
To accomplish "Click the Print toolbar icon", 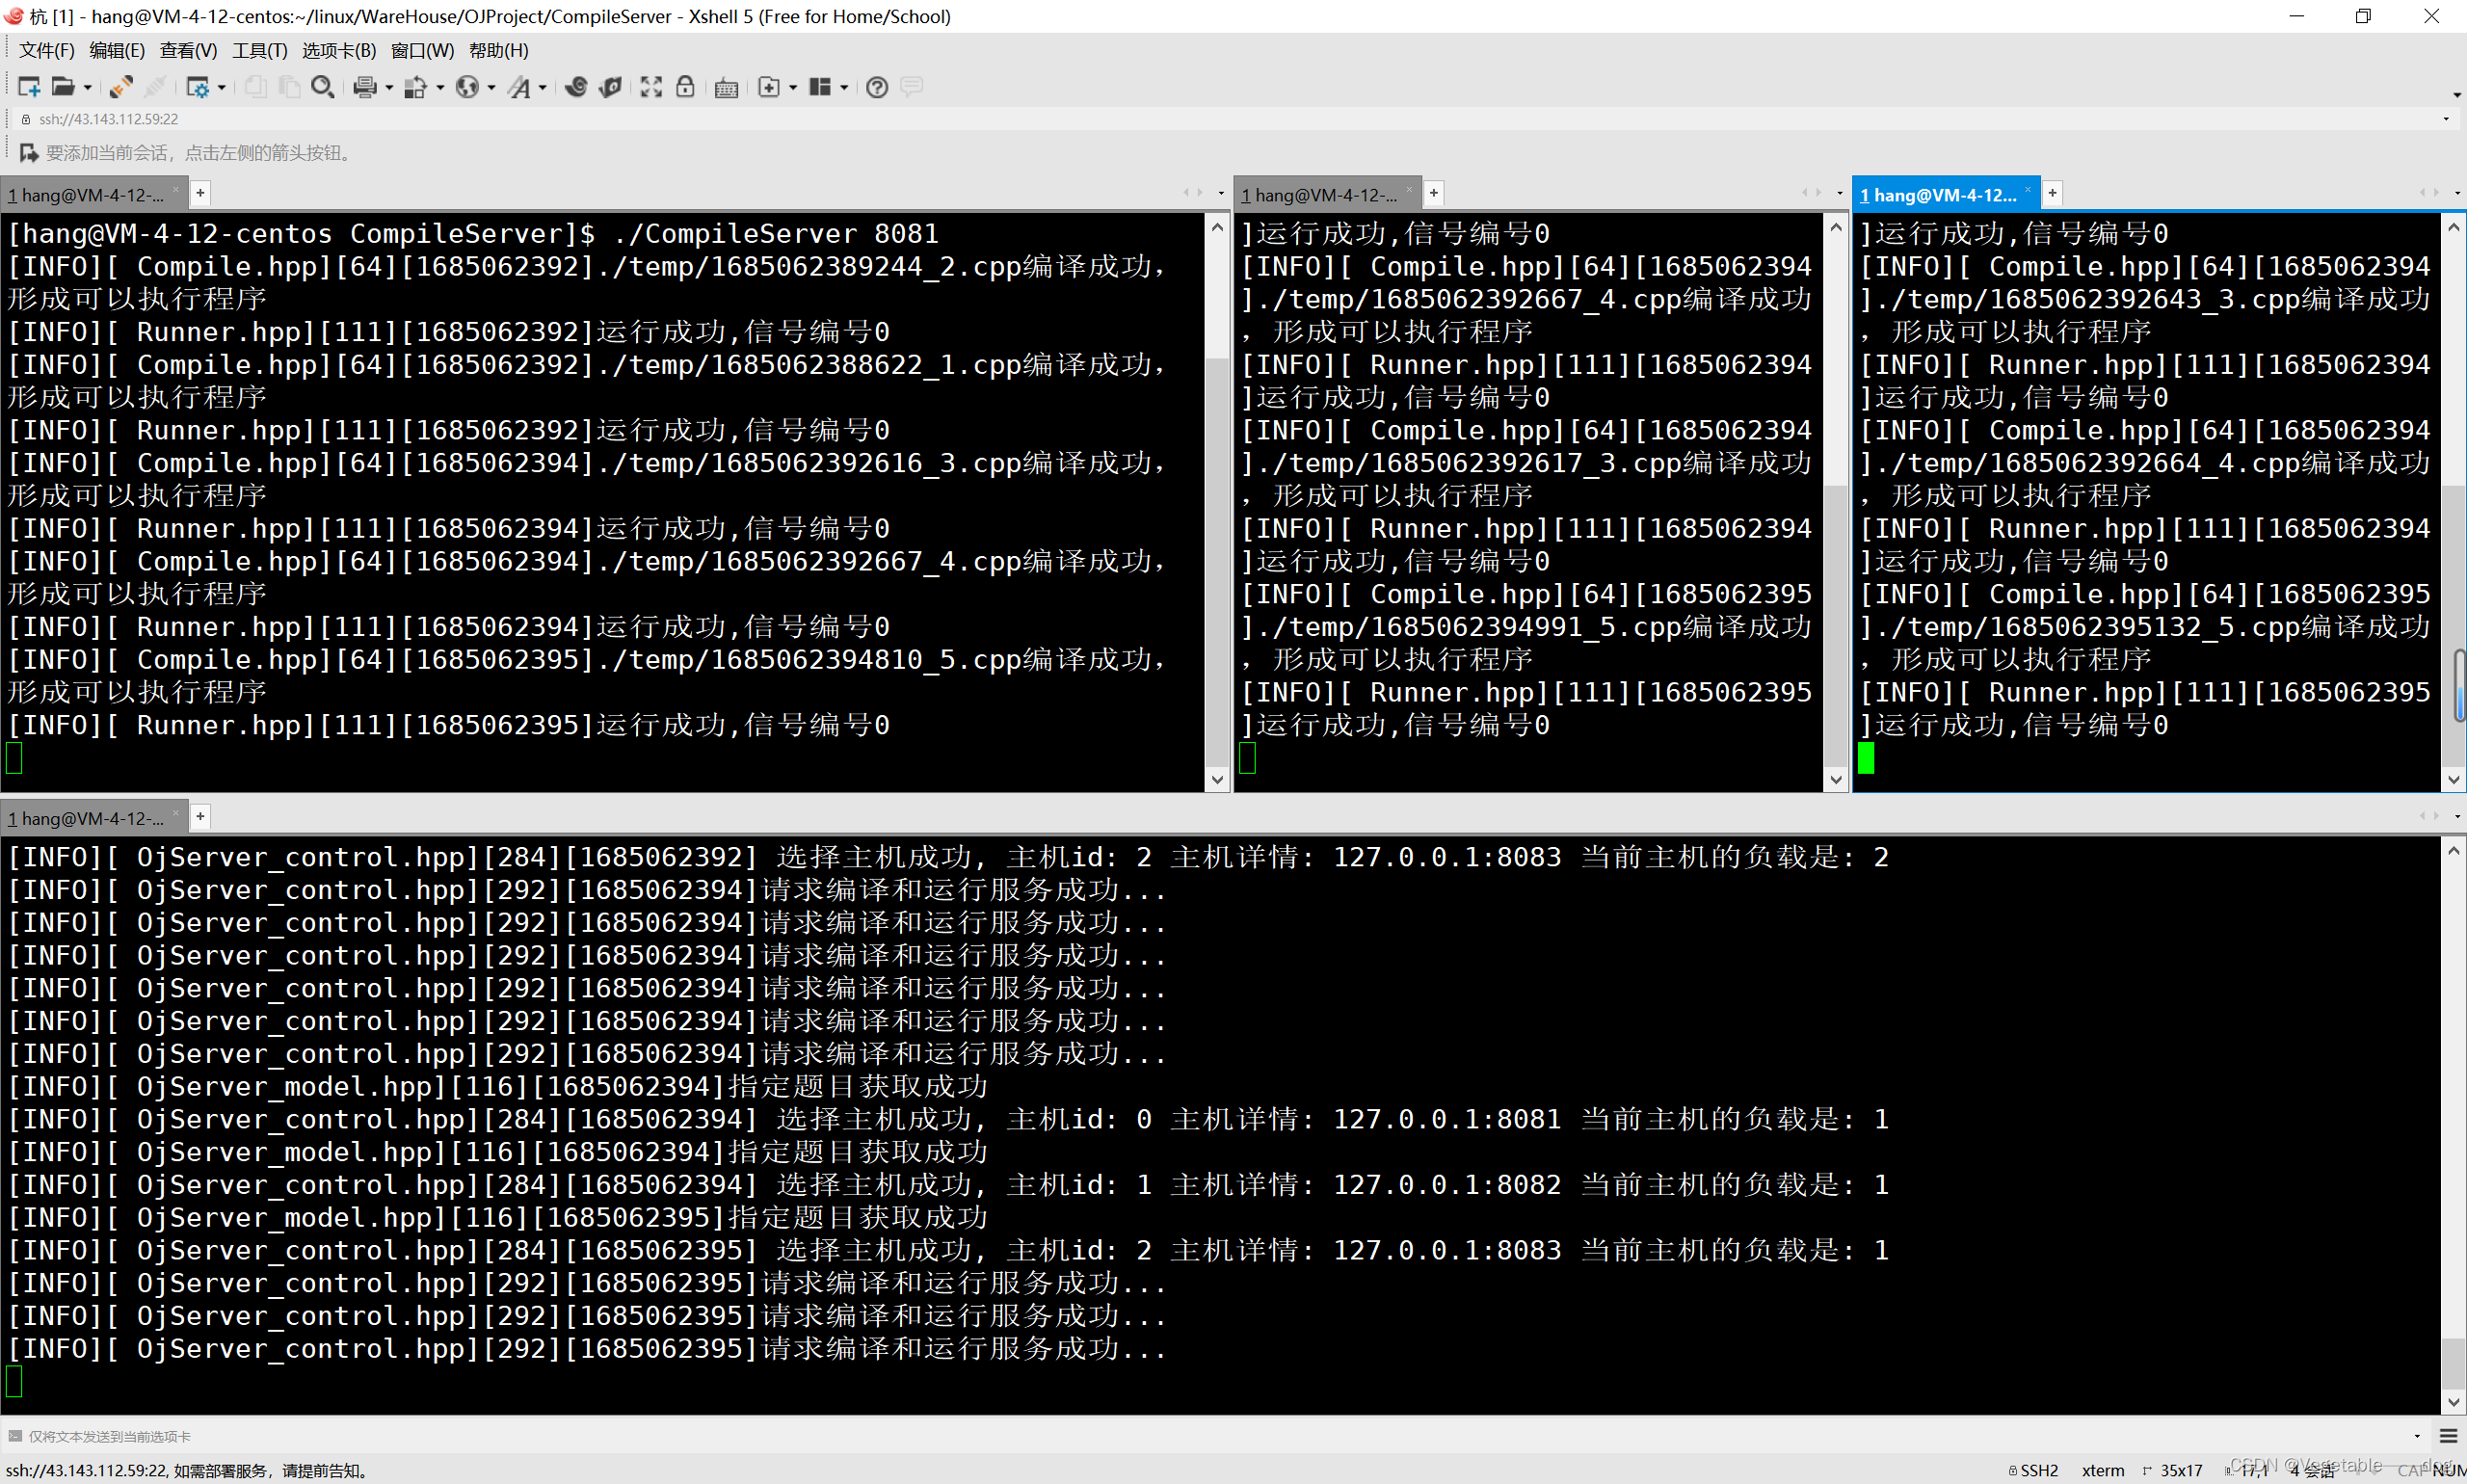I will tap(365, 87).
